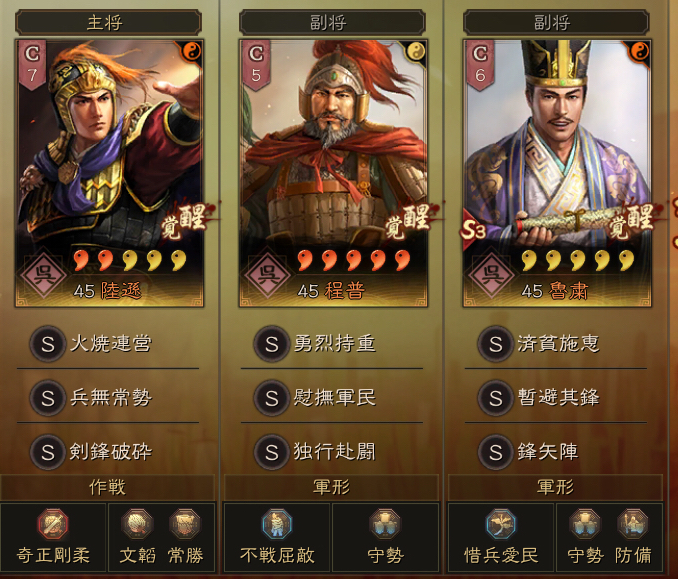Image resolution: width=678 pixels, height=579 pixels.
Task: Click the 作戦 section header
Action: click(108, 487)
